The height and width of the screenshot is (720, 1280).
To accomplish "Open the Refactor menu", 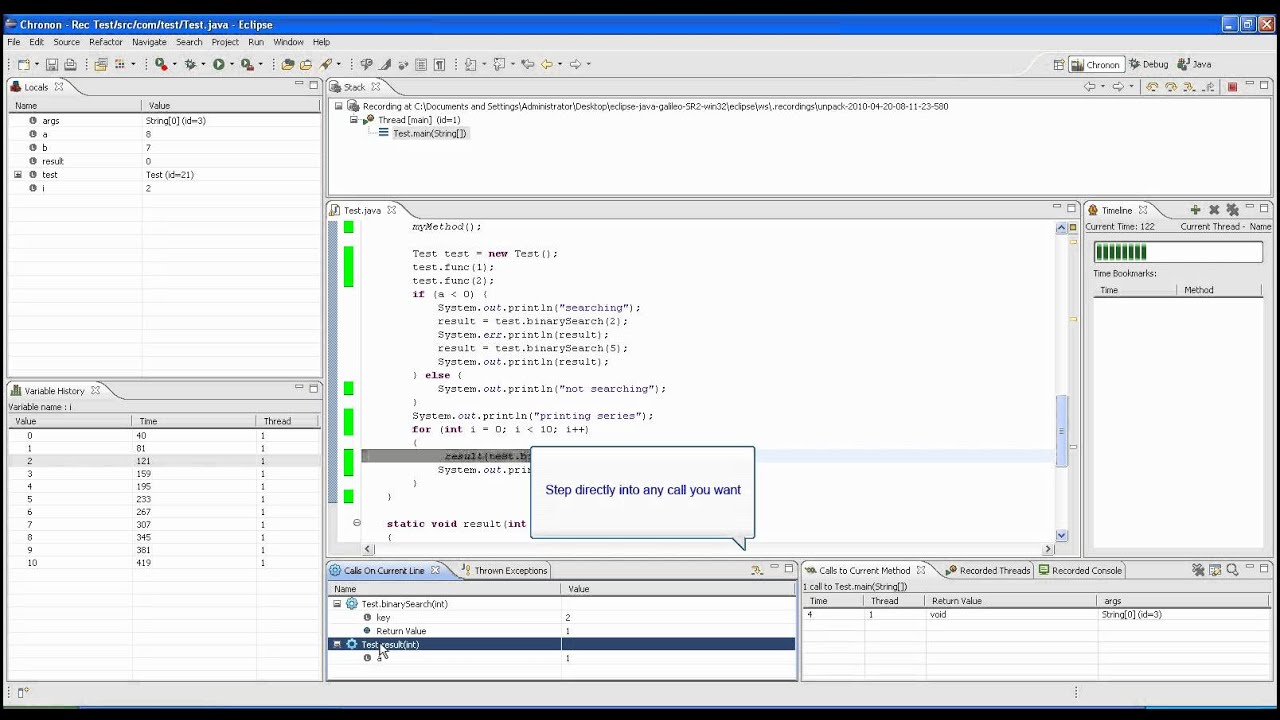I will (105, 42).
